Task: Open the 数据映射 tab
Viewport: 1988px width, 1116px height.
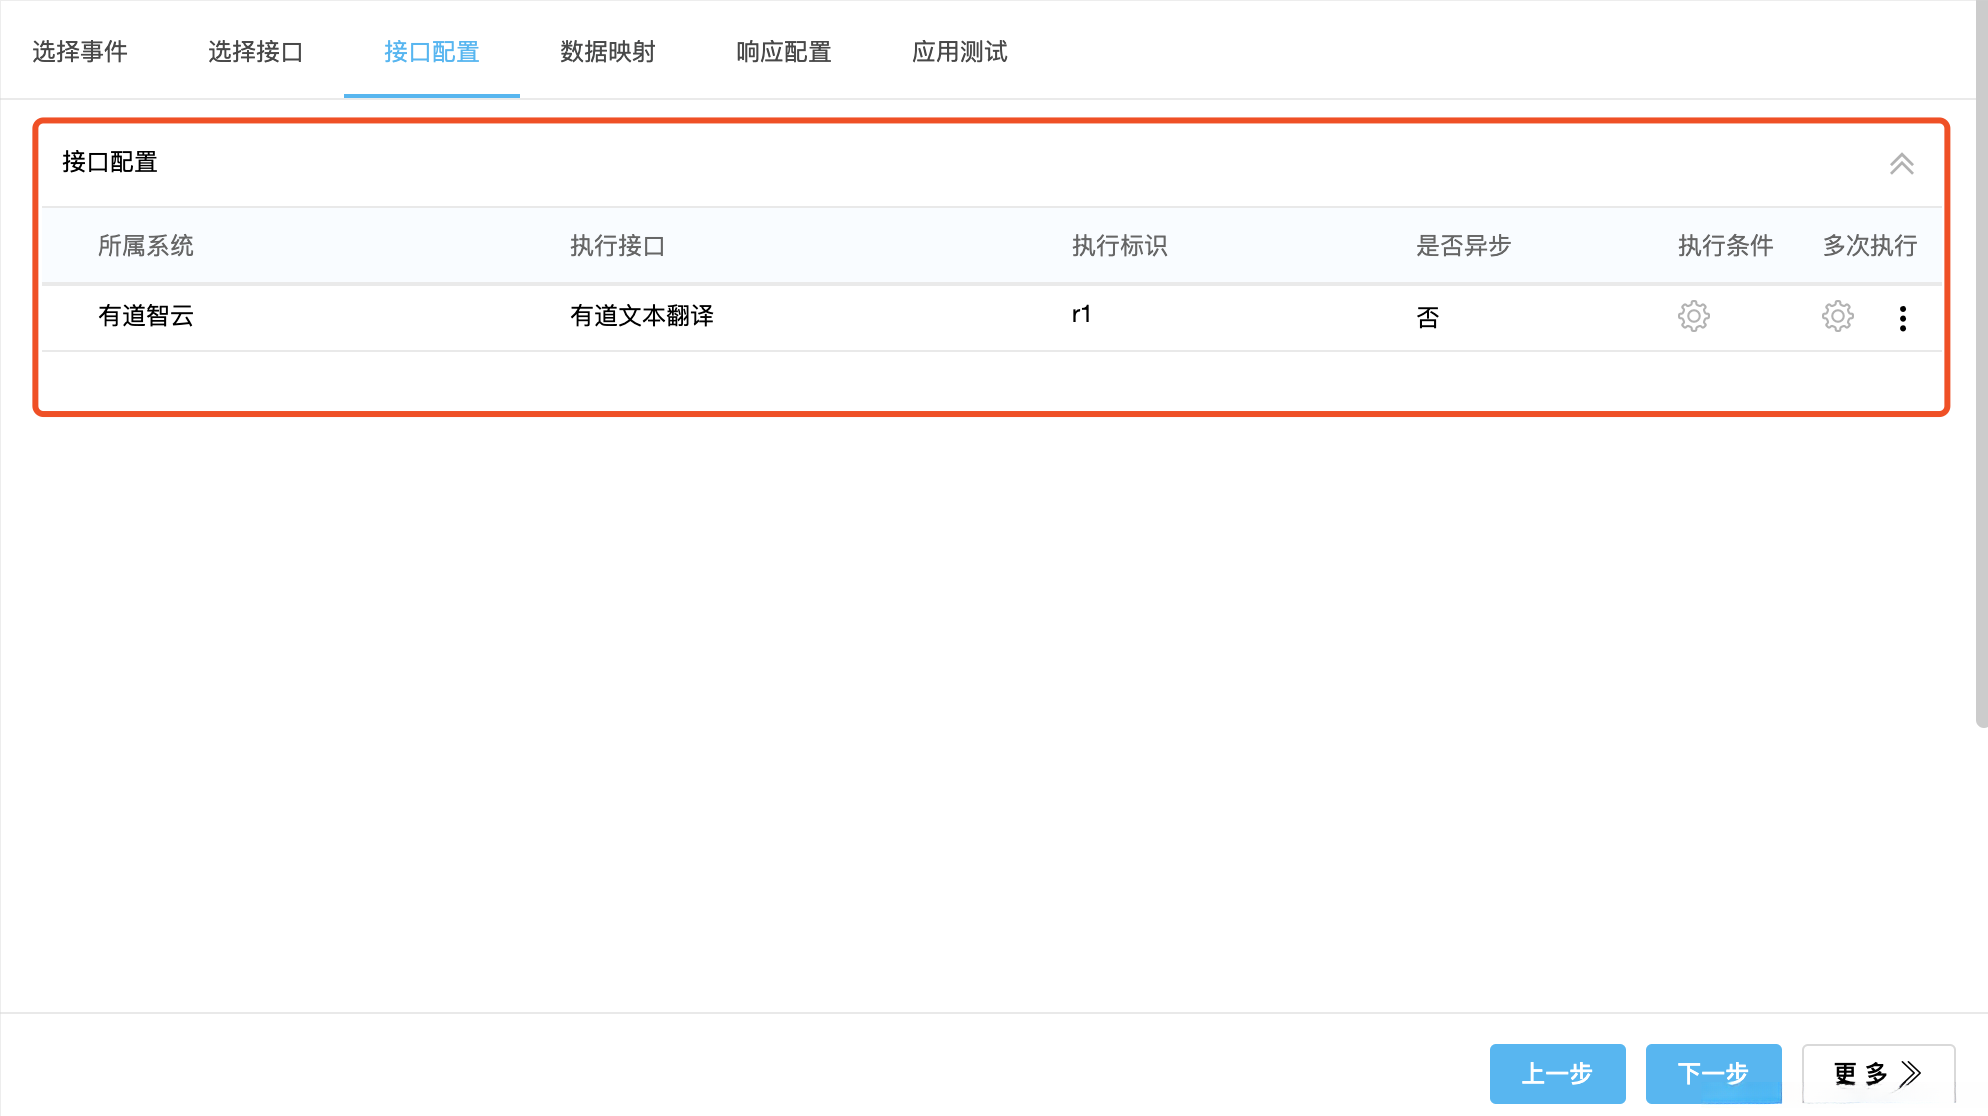Action: pyautogui.click(x=607, y=51)
